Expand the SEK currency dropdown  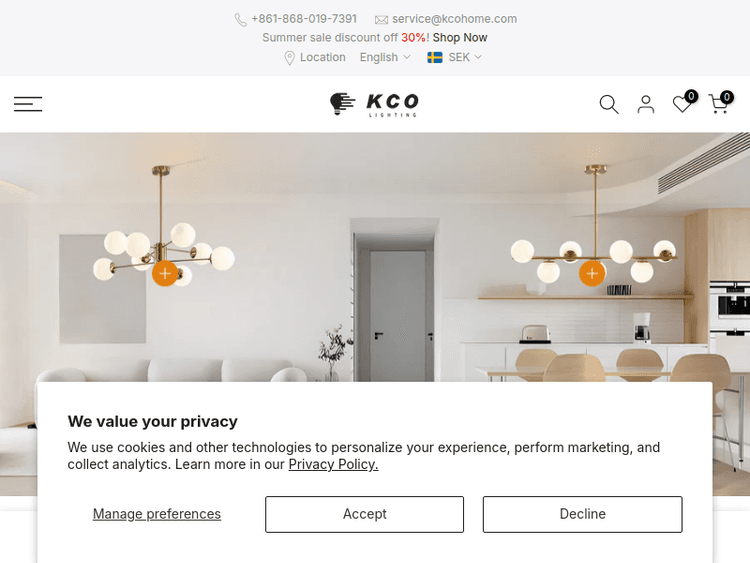pos(465,57)
